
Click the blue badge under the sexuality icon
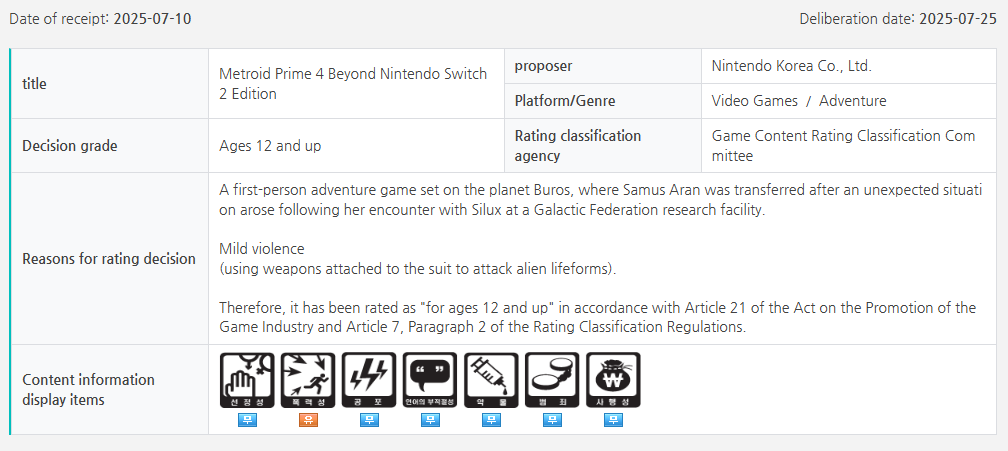point(247,420)
